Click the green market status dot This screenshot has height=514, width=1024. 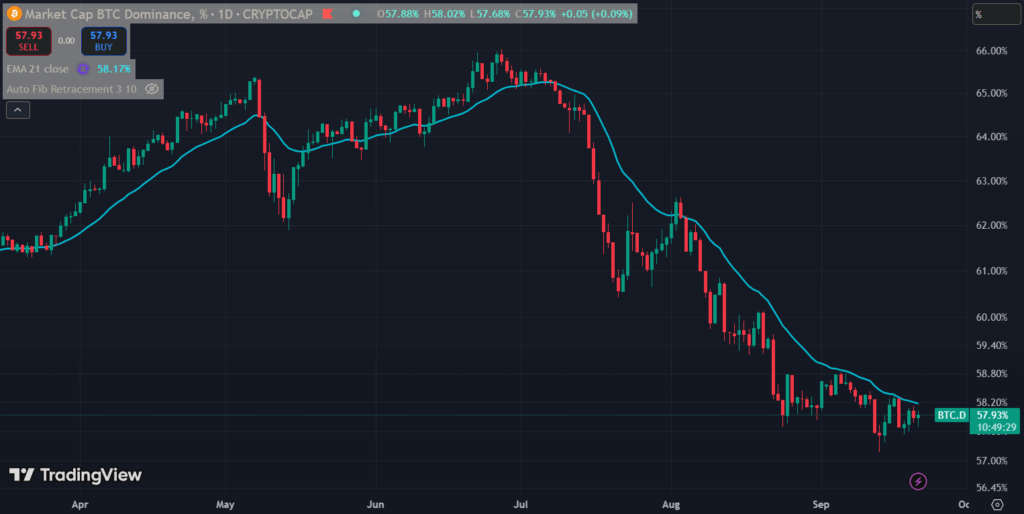tap(355, 13)
